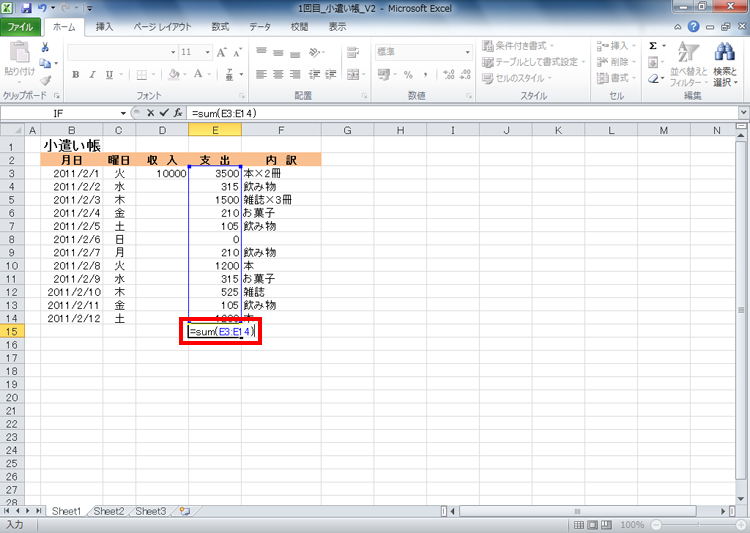Click the Clear eraser icon in editing group

point(653,78)
